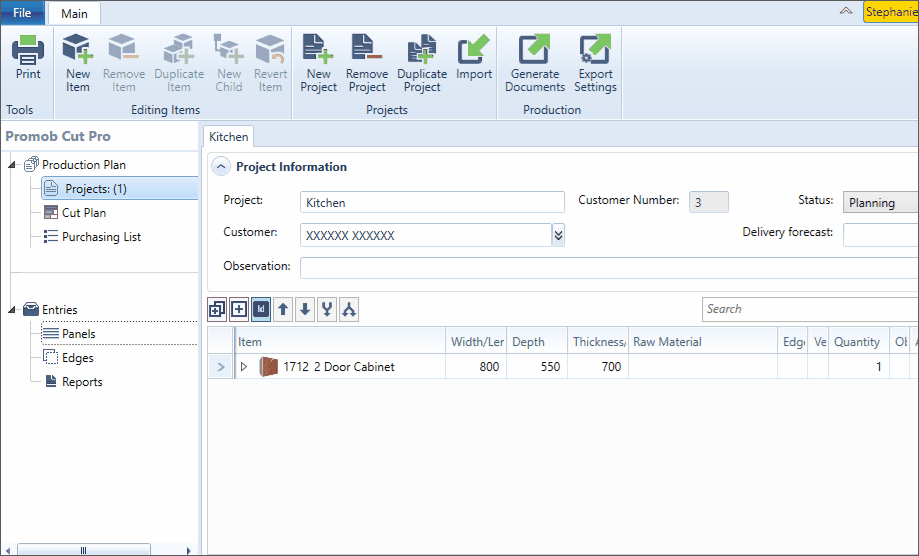Click the Width/Length column header
This screenshot has height=556, width=919.
pyautogui.click(x=476, y=342)
